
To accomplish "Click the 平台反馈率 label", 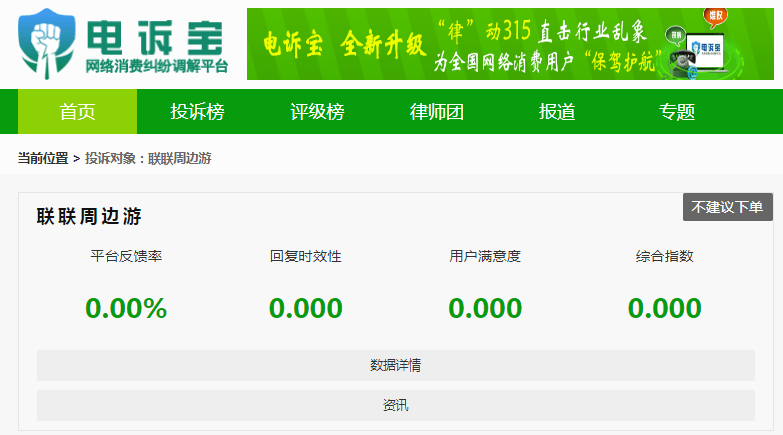I will coord(126,256).
